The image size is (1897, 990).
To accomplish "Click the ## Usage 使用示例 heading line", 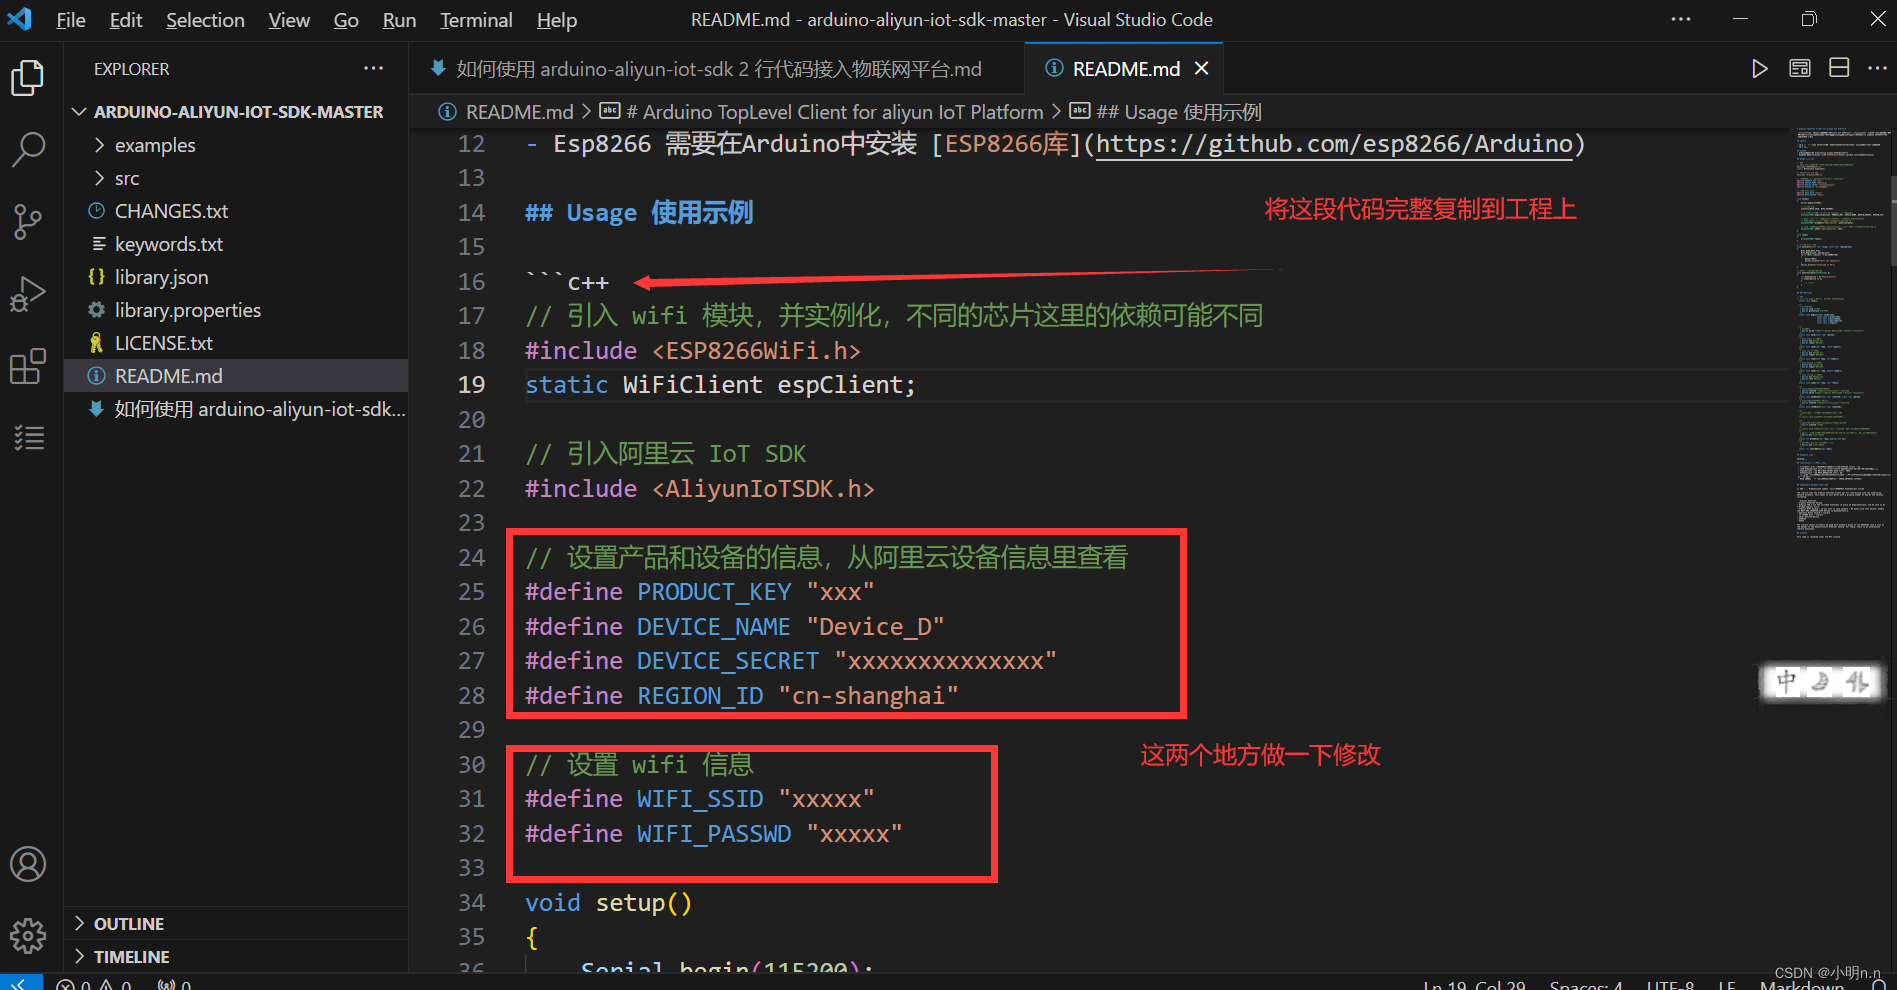I will (x=639, y=213).
